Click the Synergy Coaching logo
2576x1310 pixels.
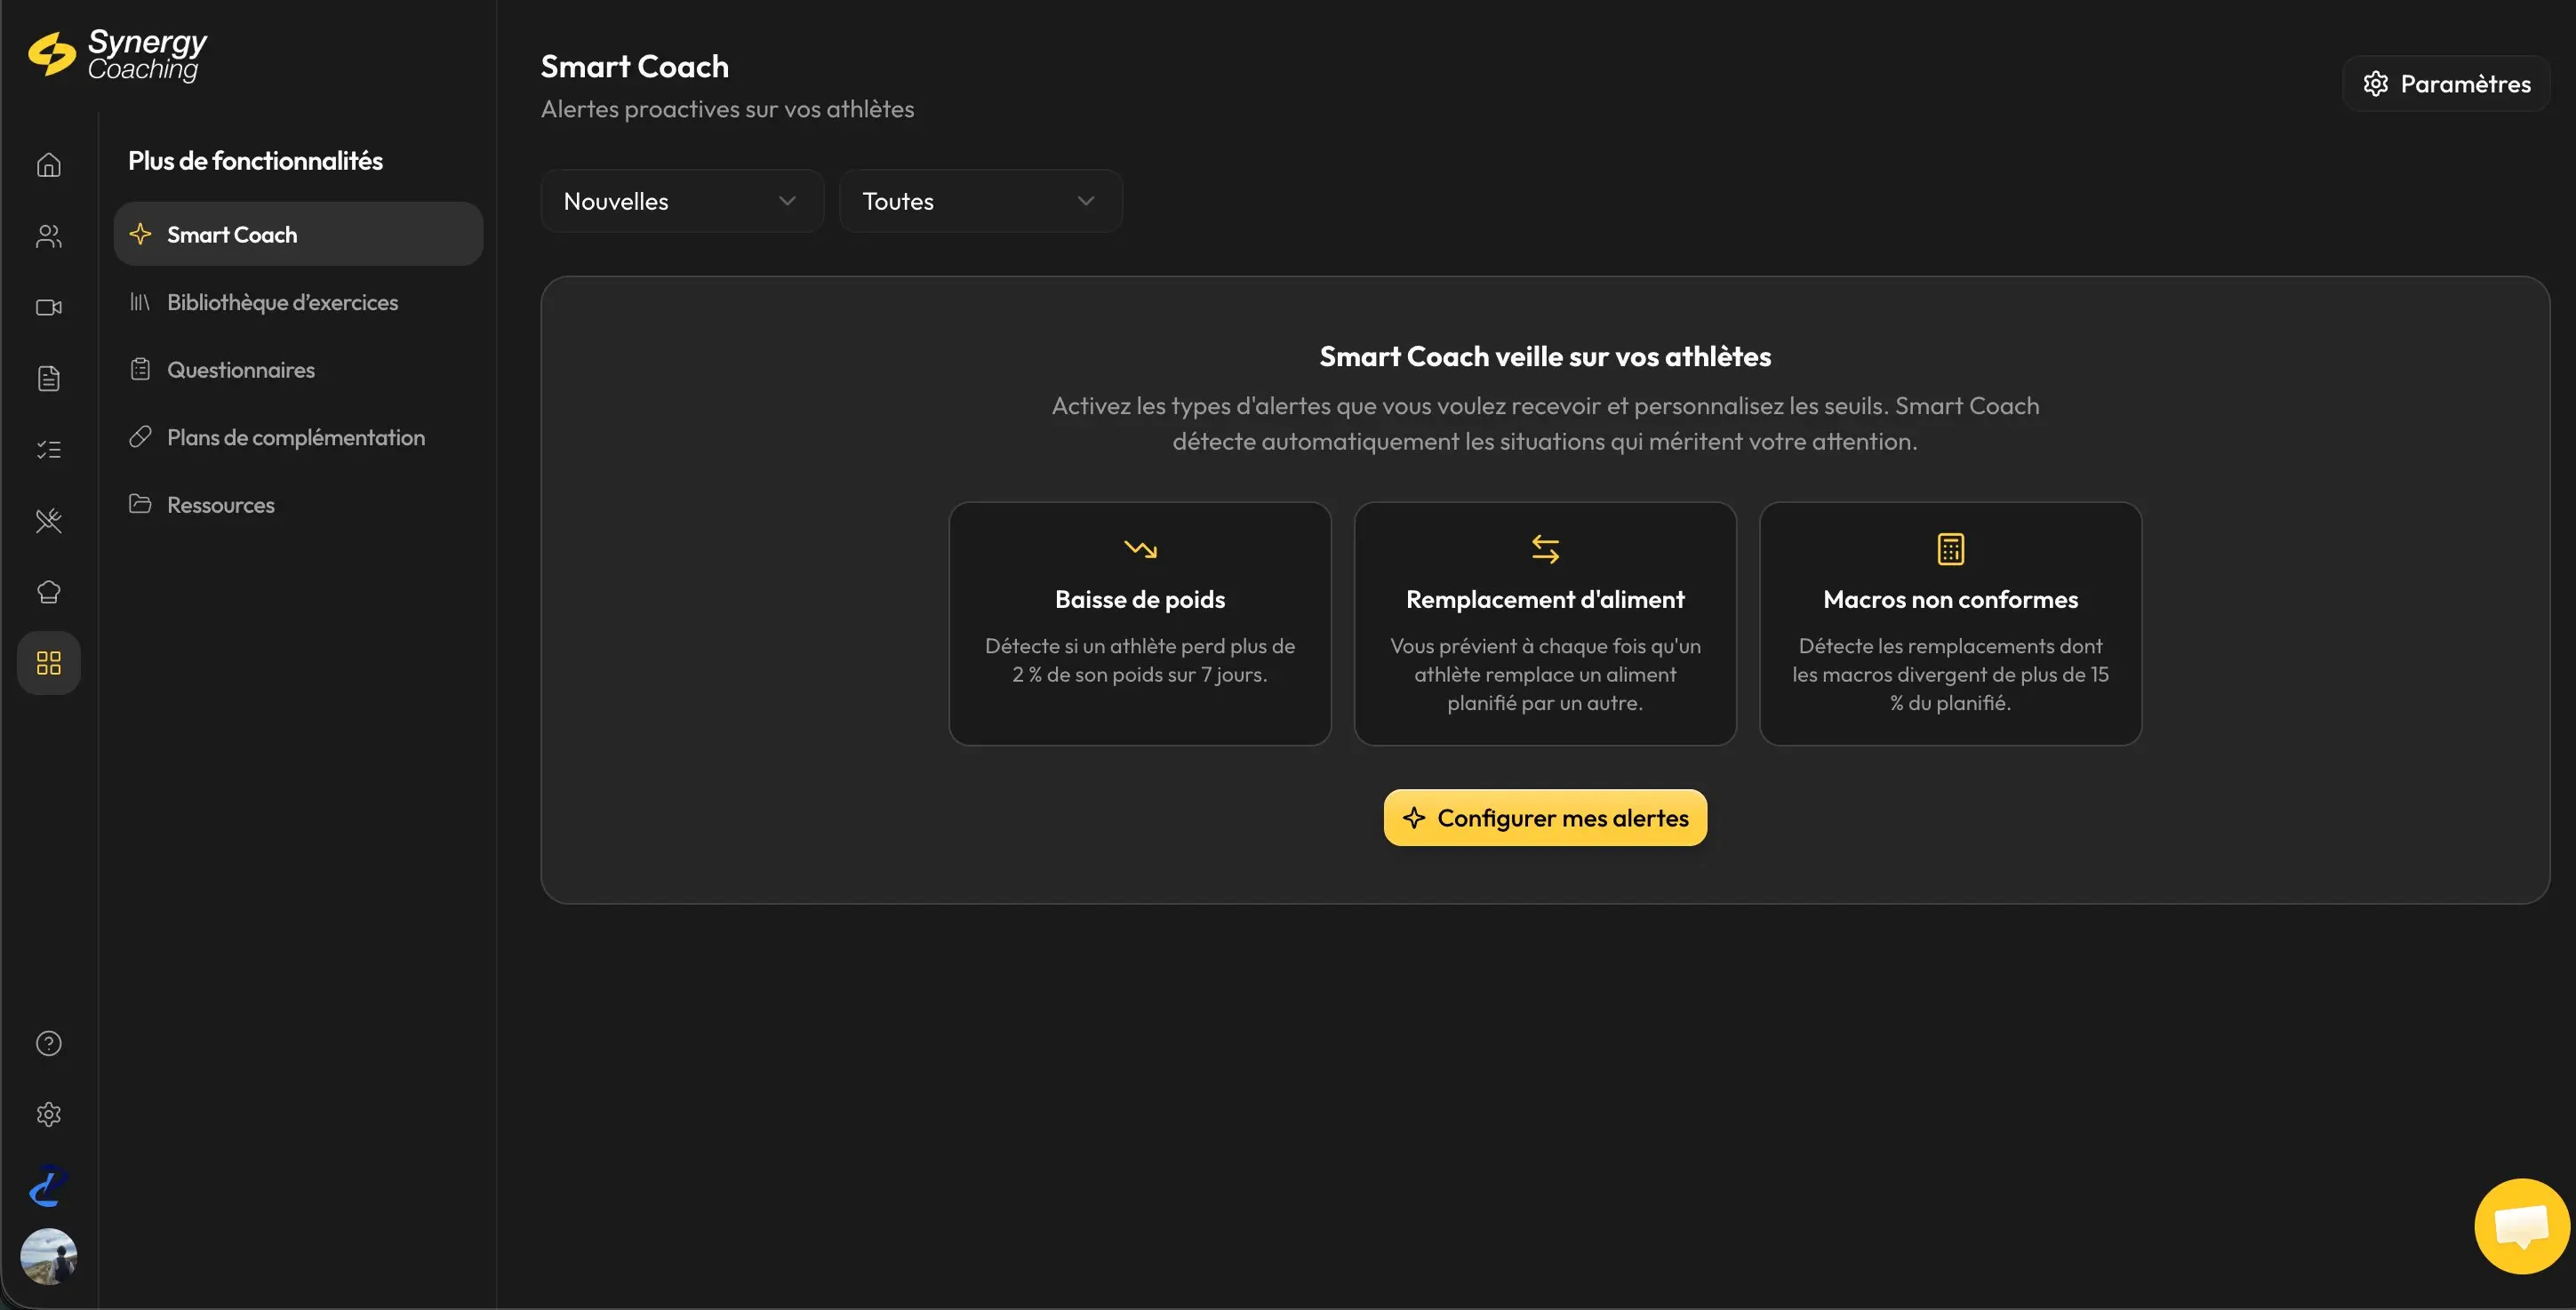click(x=117, y=54)
